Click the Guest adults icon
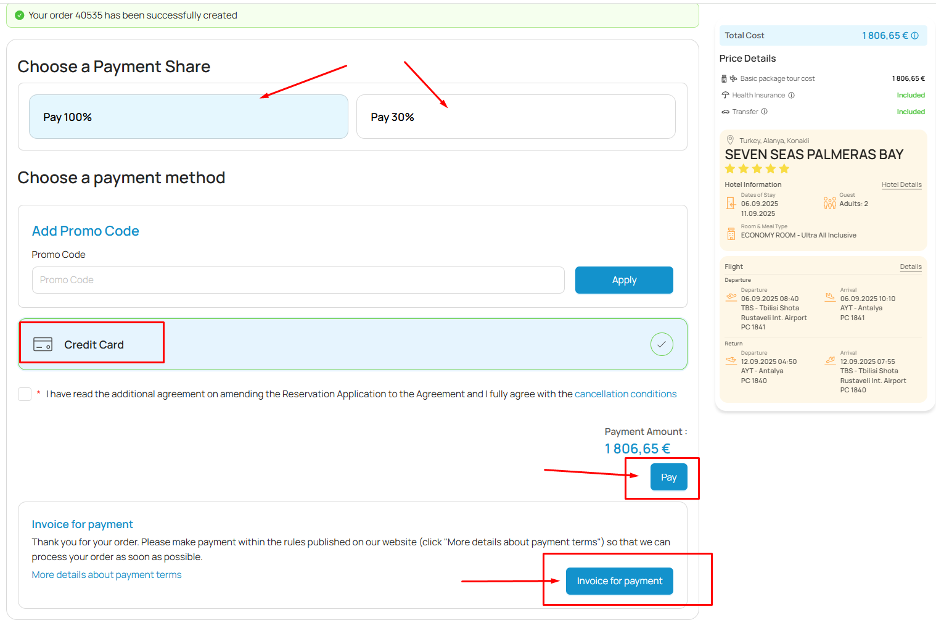The height and width of the screenshot is (636, 936). pyautogui.click(x=829, y=201)
